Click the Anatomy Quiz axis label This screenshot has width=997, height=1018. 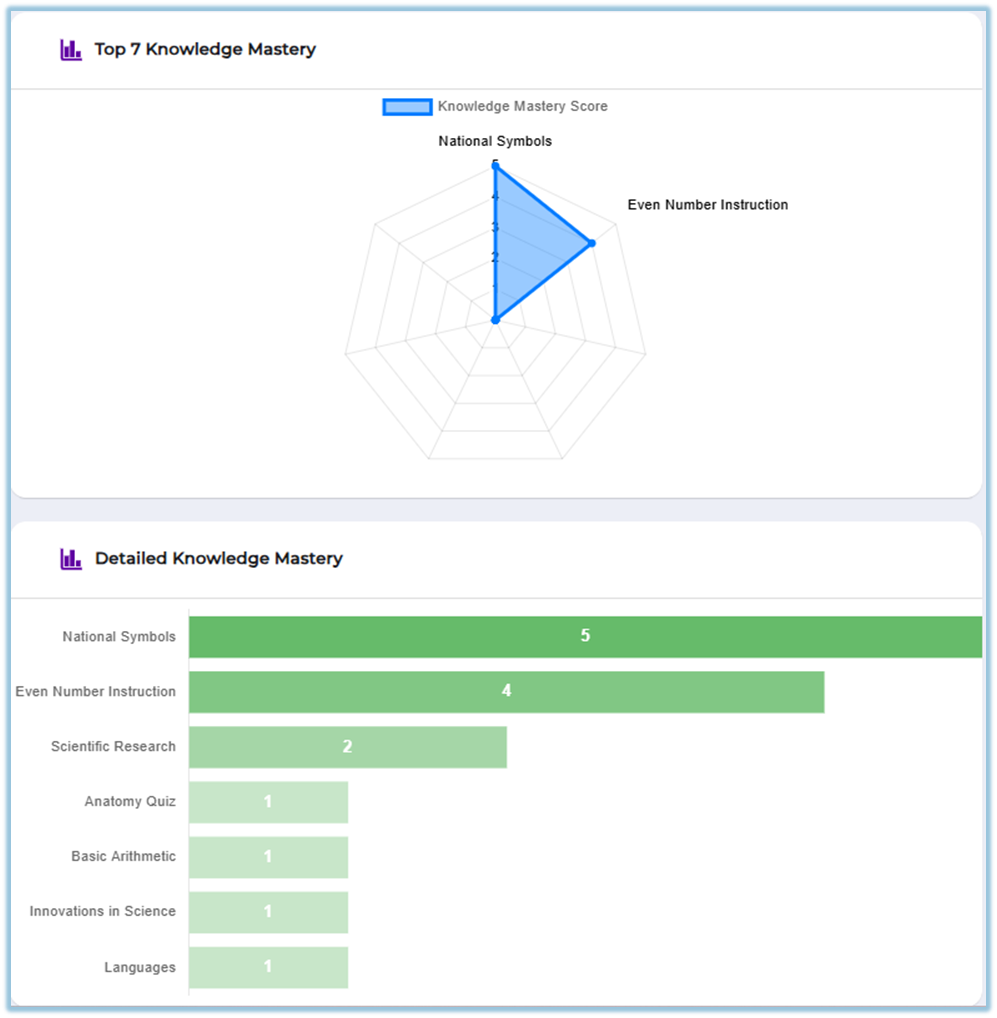(x=130, y=802)
